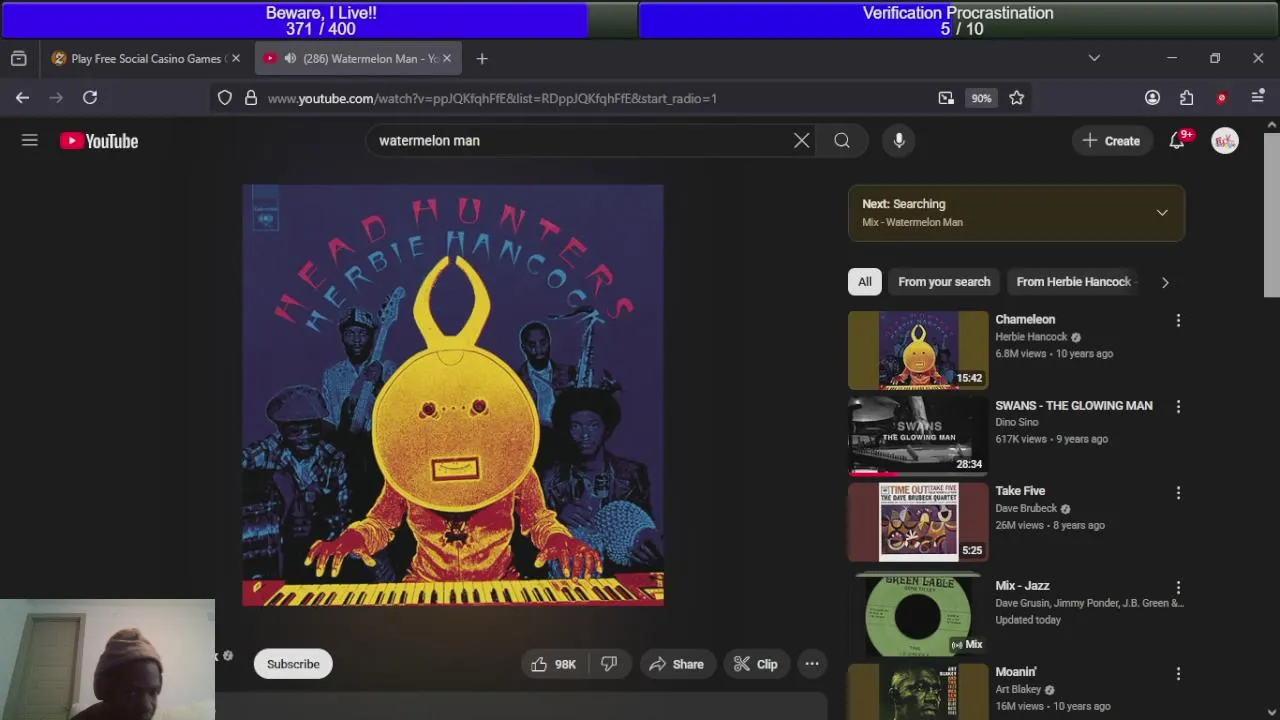Open options for Take Five video
Viewport: 1280px width, 720px height.
coord(1178,493)
